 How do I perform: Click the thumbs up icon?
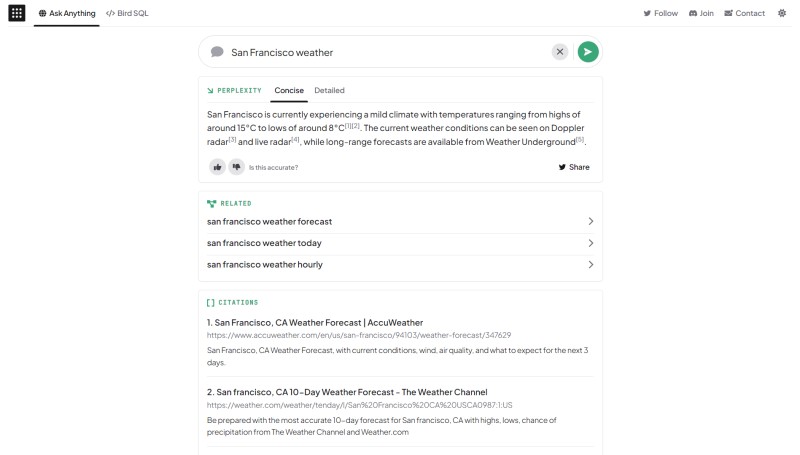[x=217, y=167]
